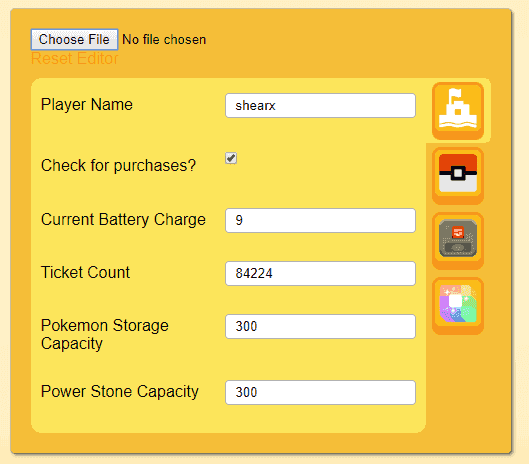Select the Ticket Count input box
The image size is (529, 464).
(x=320, y=273)
